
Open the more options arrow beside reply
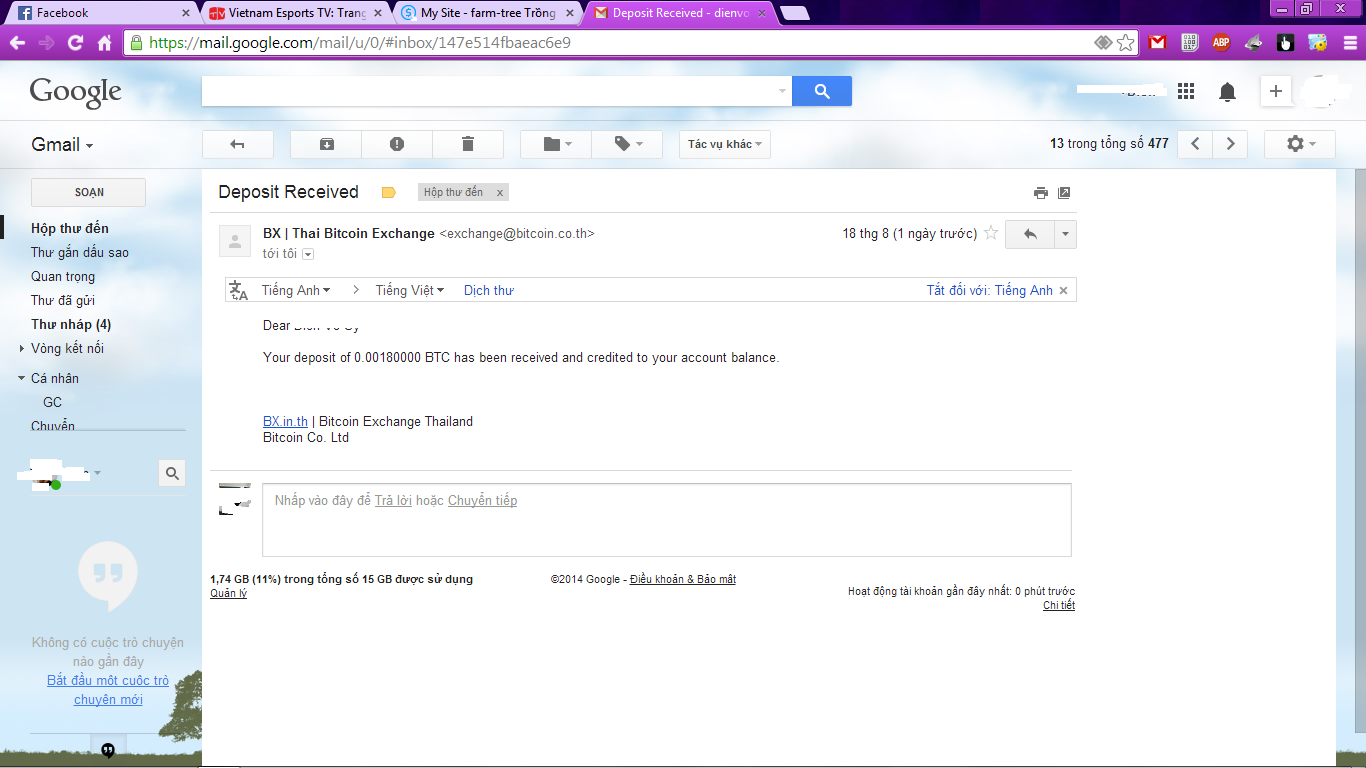(1066, 234)
